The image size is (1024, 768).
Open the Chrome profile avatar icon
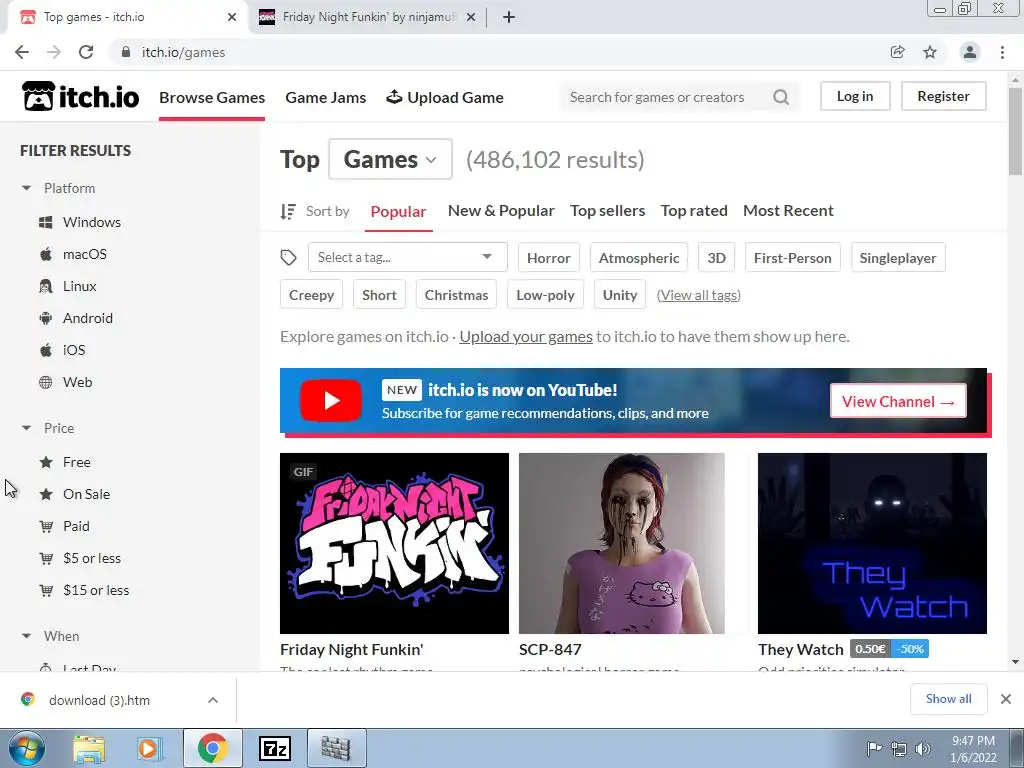tap(970, 52)
